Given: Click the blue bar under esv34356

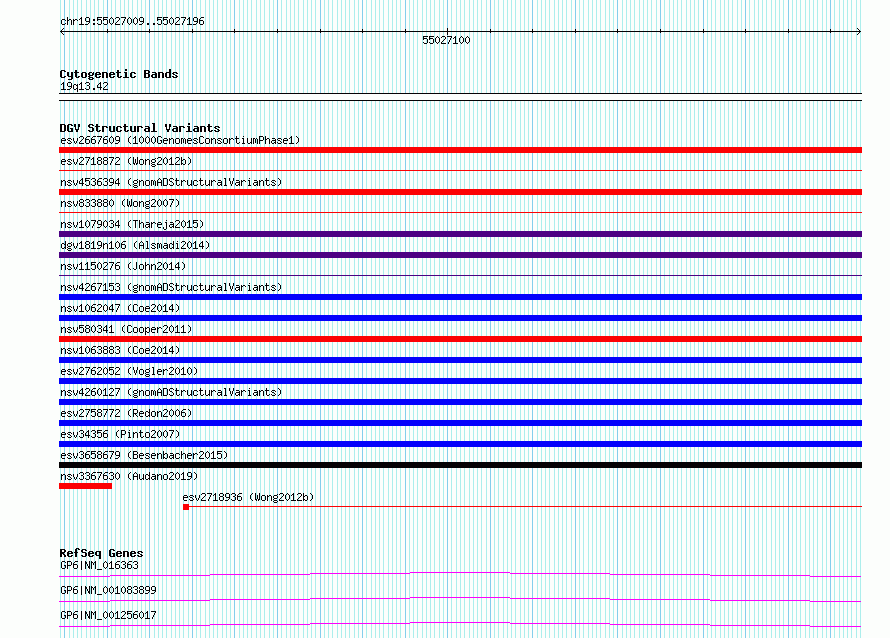Looking at the screenshot, I should coord(460,444).
